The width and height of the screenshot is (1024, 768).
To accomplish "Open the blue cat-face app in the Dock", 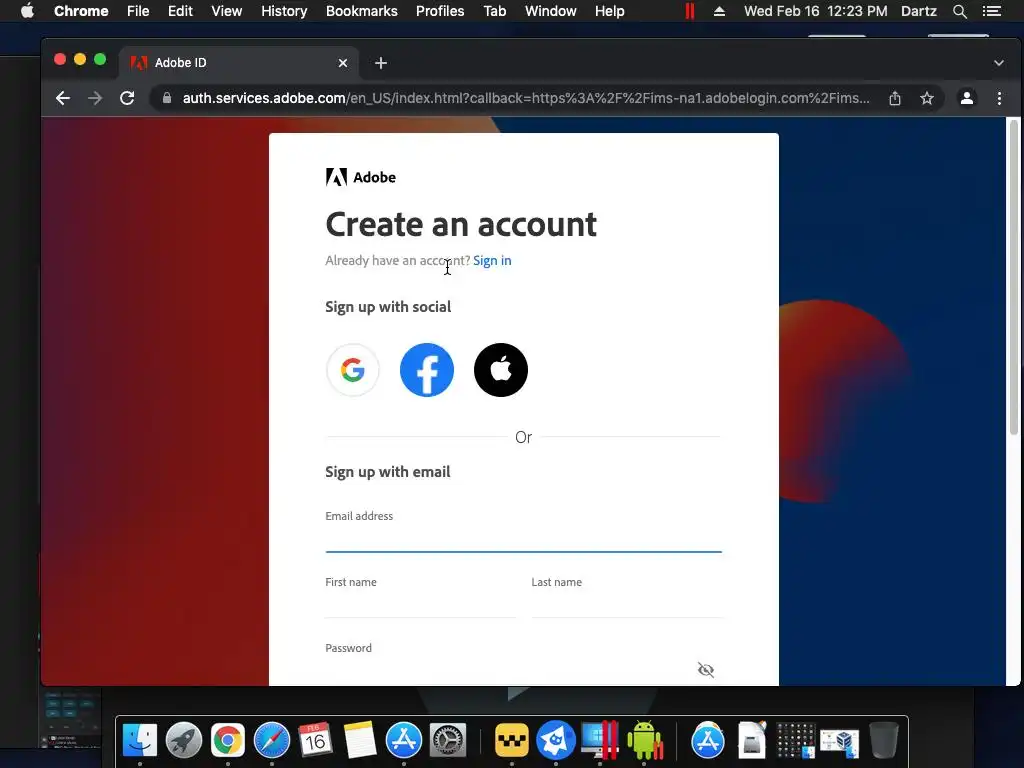I will point(556,740).
